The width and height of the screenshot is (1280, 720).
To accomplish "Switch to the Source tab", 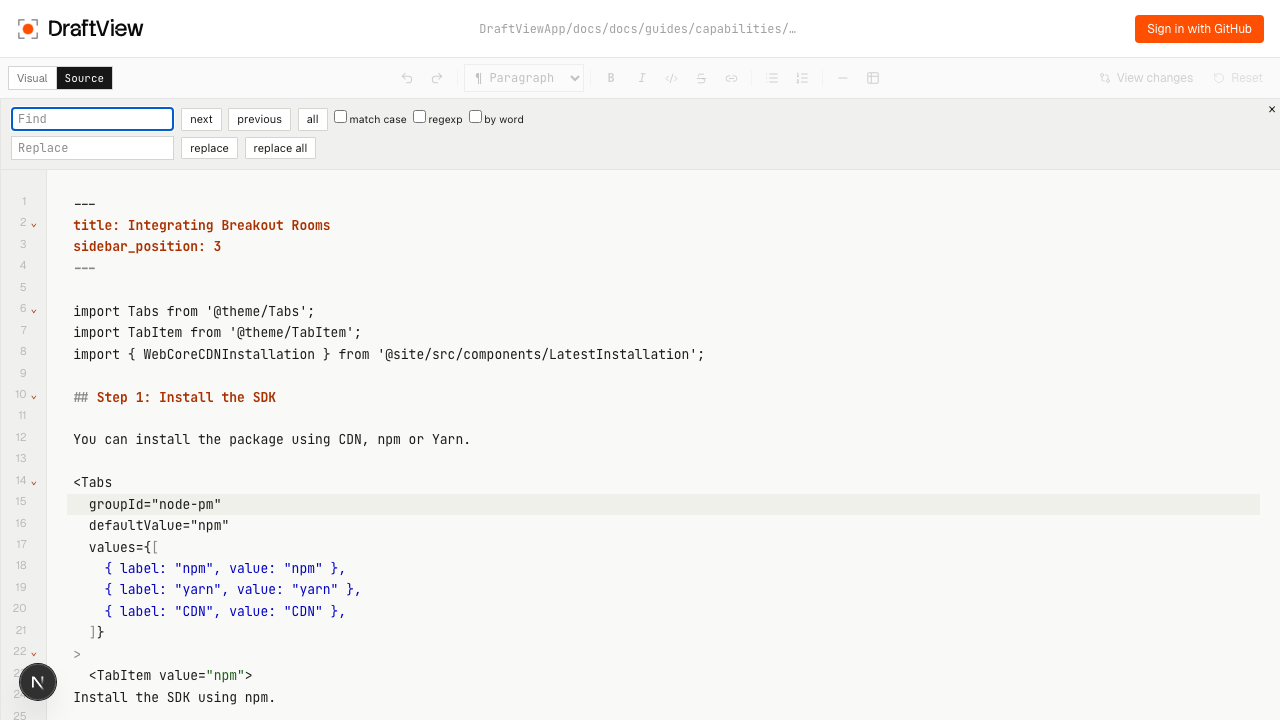I will (84, 78).
